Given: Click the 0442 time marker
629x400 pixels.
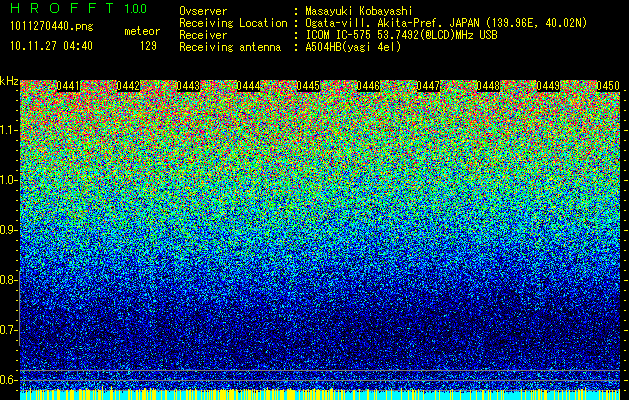Looking at the screenshot, I should click(x=128, y=86).
